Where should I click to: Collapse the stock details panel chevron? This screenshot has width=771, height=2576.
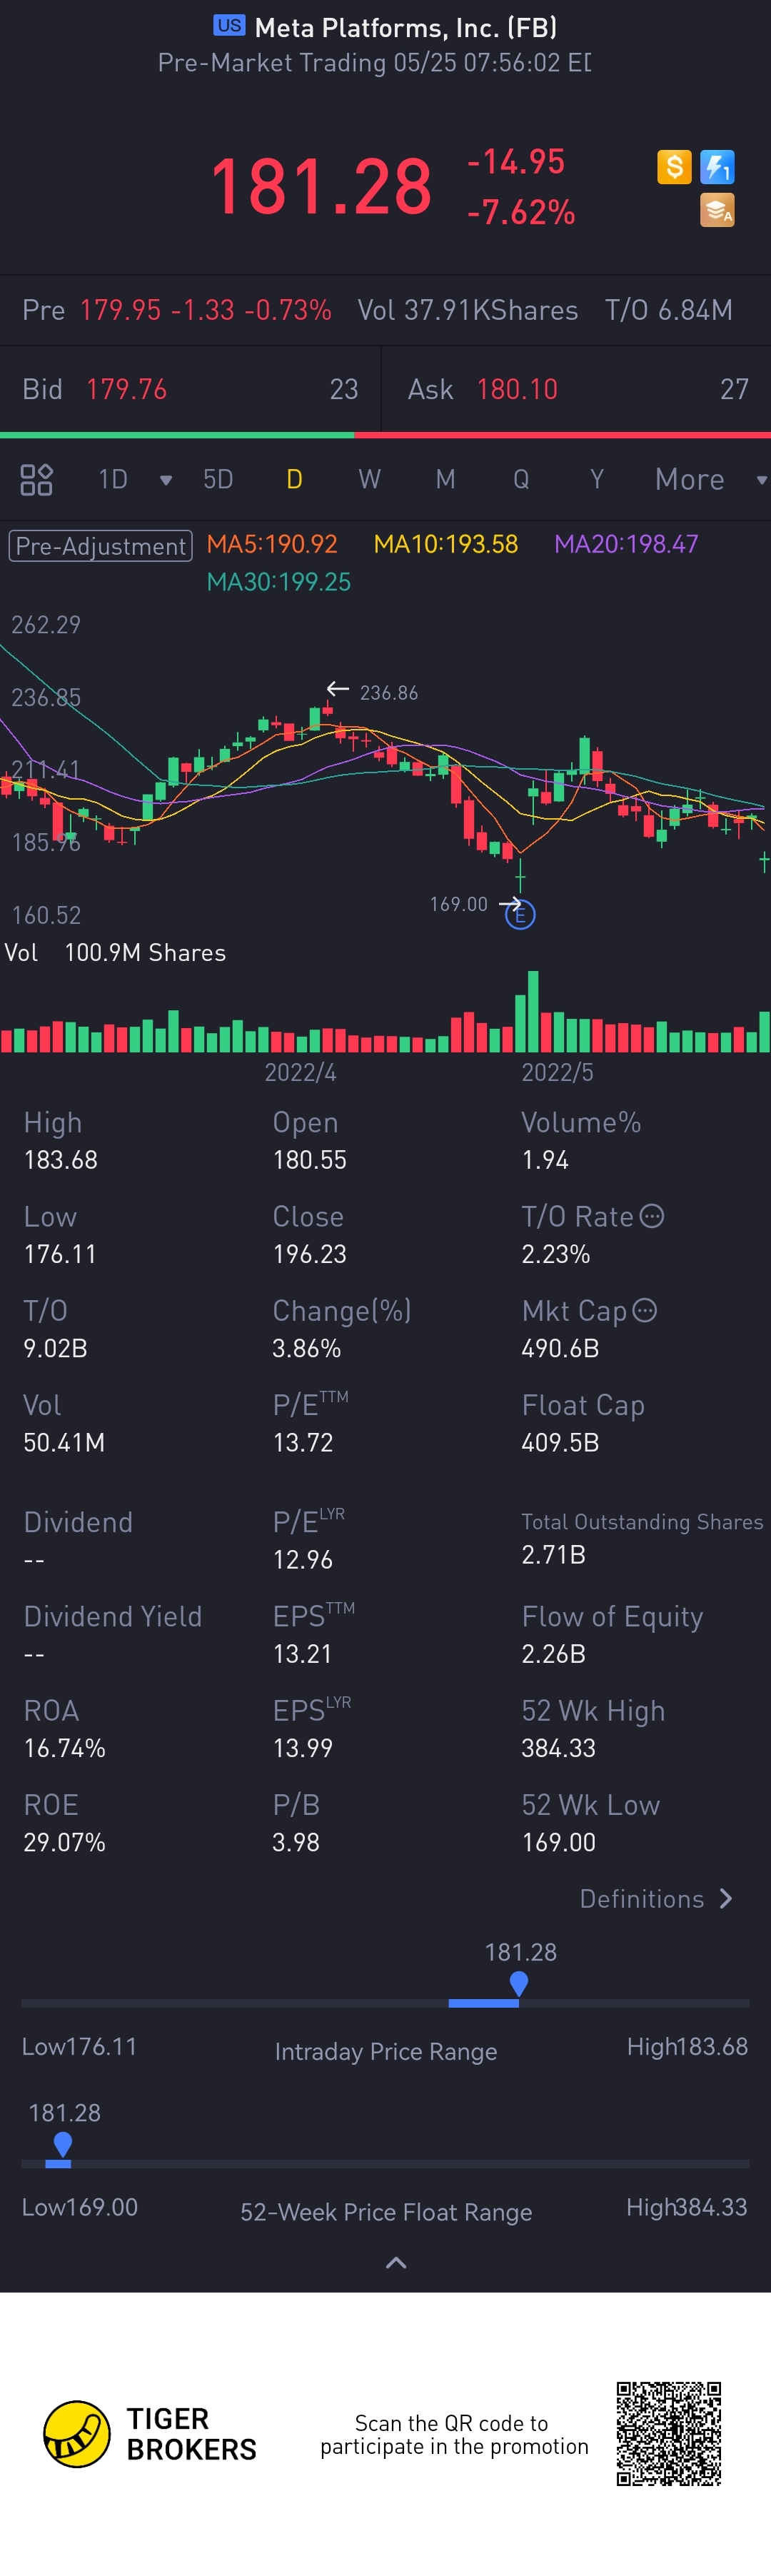coord(396,2262)
